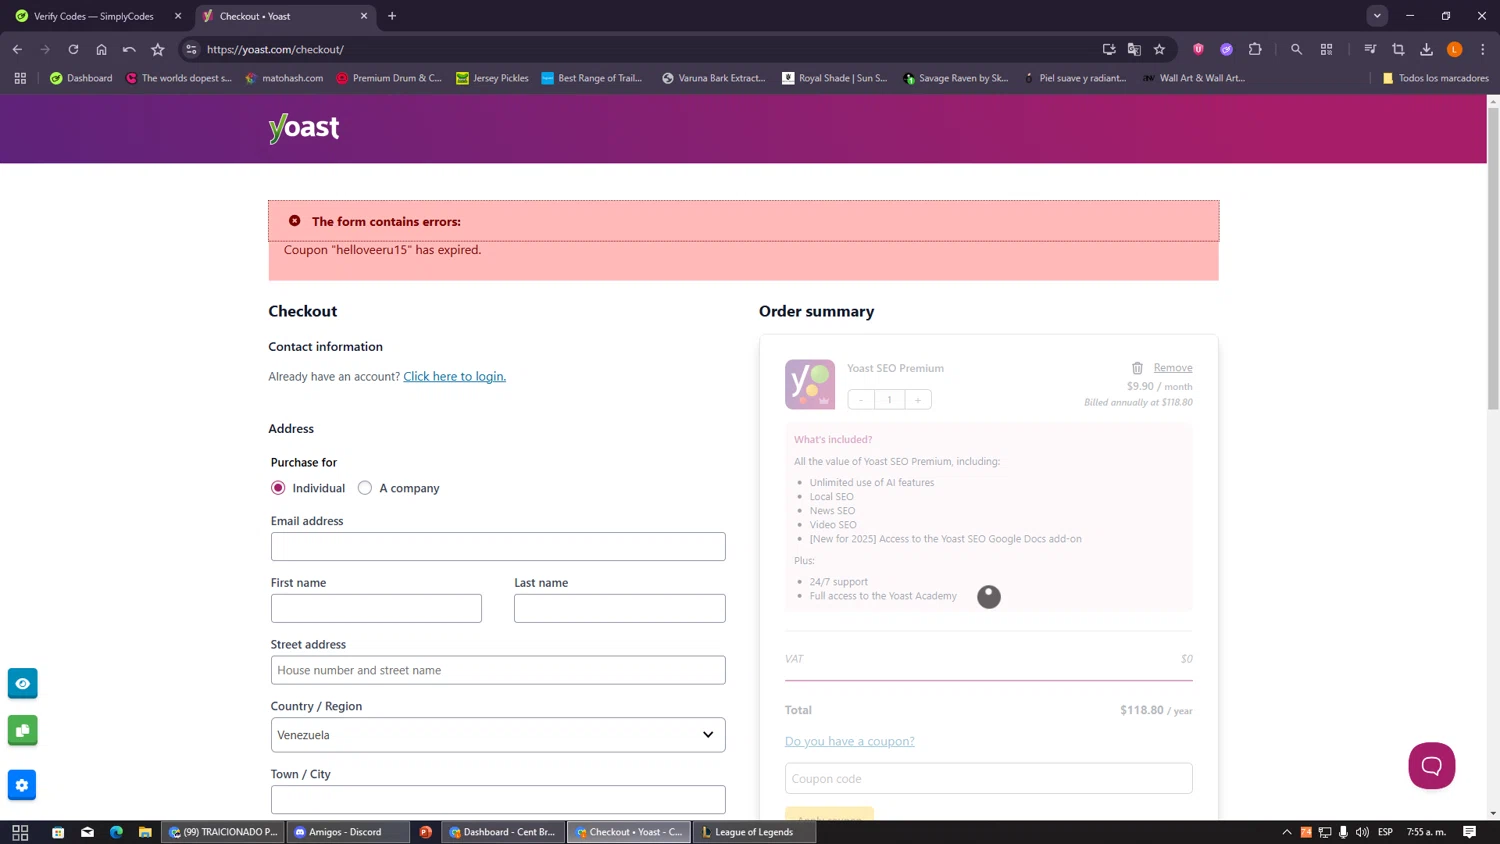Open File Explorer in taskbar
The width and height of the screenshot is (1500, 844).
click(145, 832)
